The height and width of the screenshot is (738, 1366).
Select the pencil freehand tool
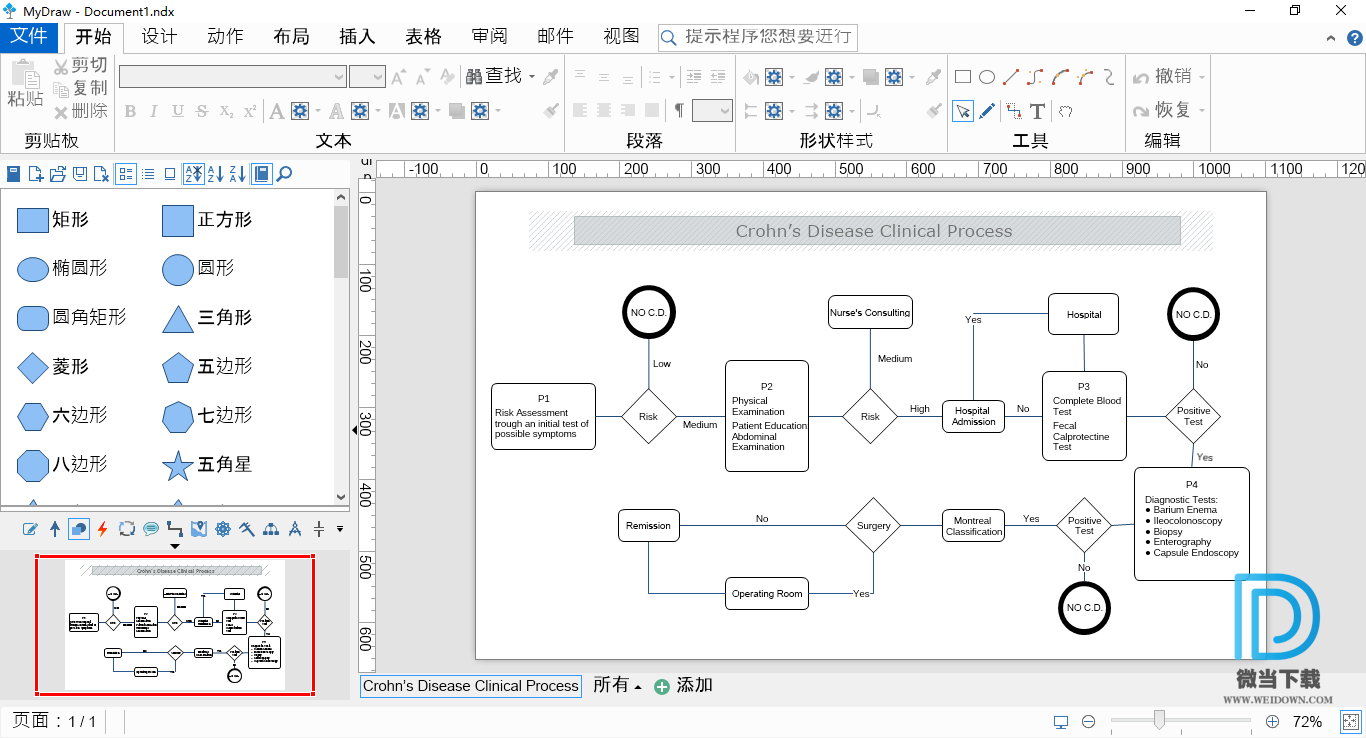987,111
